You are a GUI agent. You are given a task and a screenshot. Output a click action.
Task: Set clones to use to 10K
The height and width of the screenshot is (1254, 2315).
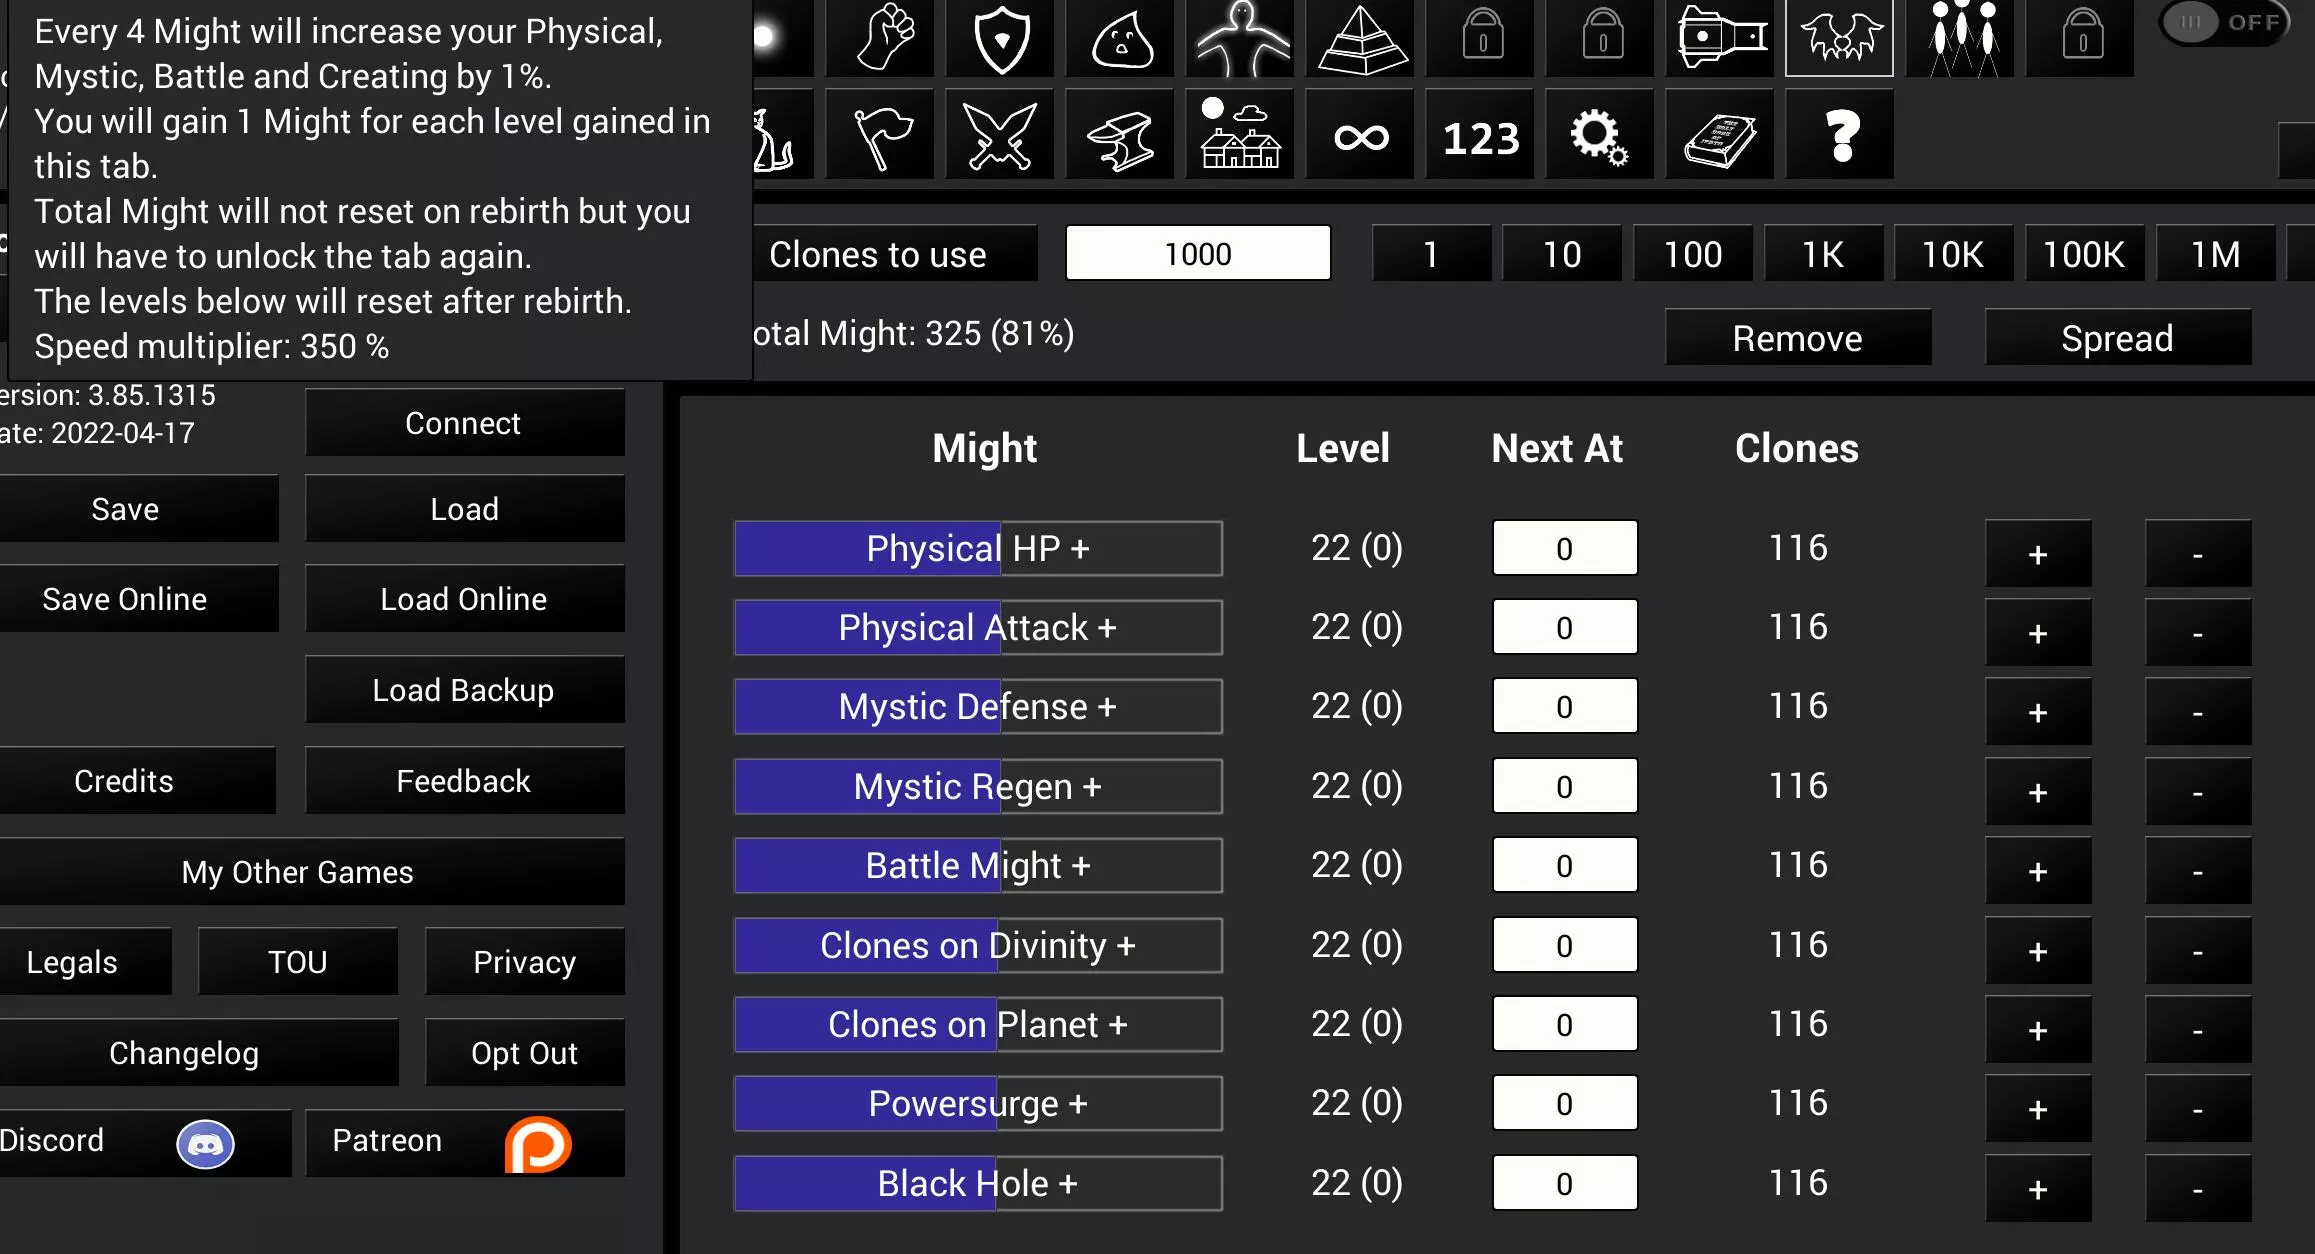point(1953,254)
